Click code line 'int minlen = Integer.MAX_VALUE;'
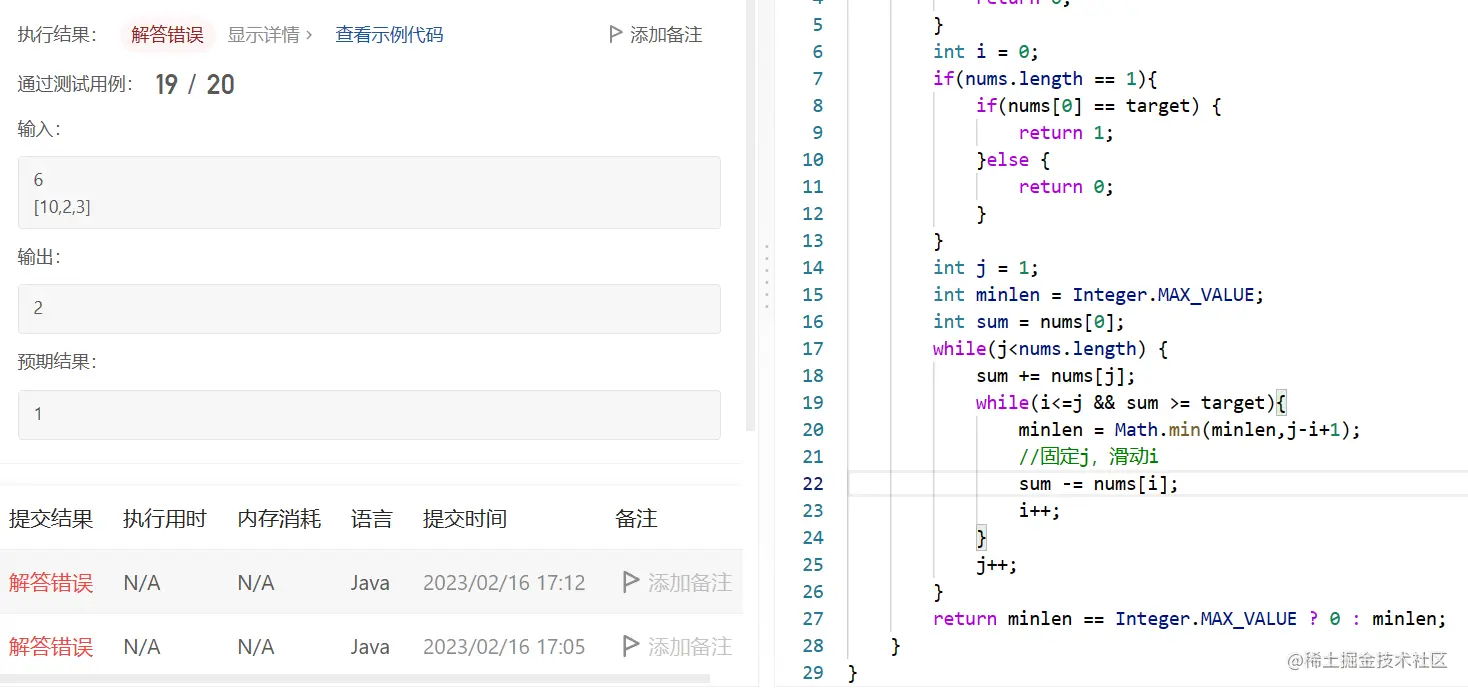Screen dimensions: 1468x691 pyautogui.click(x=1099, y=294)
